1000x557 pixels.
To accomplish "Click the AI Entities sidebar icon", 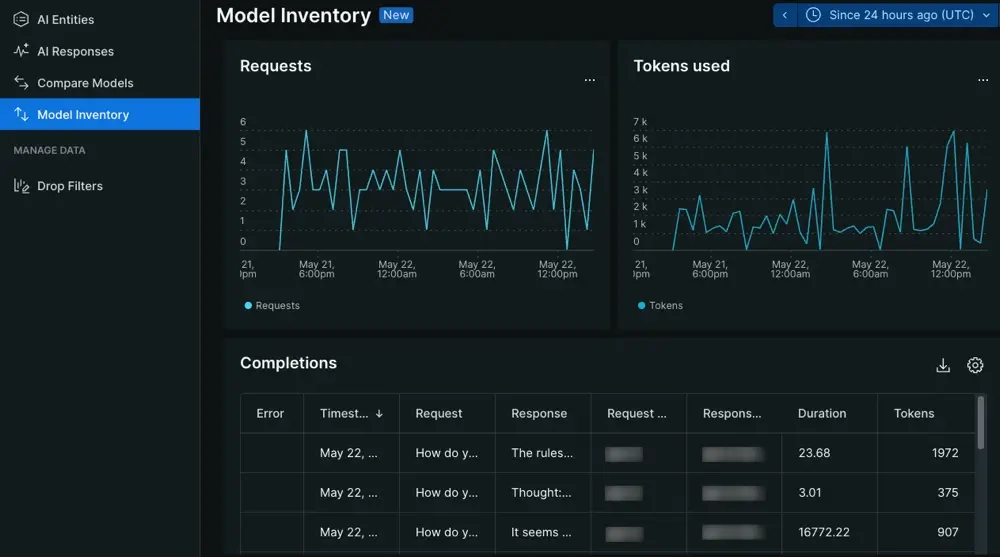I will [21, 20].
